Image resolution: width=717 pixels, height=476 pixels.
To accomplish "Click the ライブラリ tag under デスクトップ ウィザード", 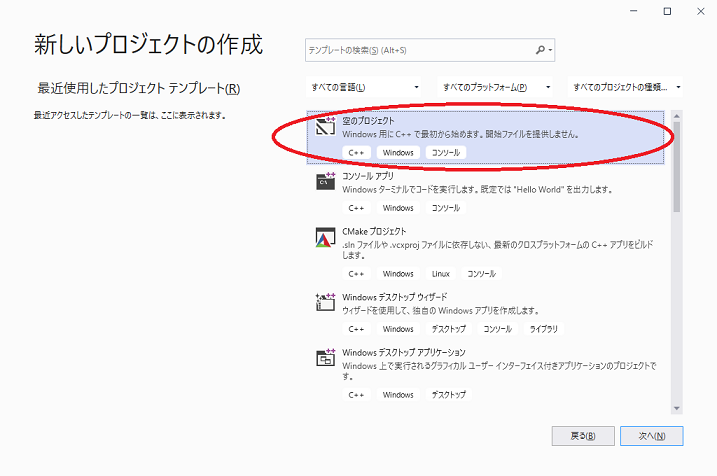I will click(x=544, y=329).
